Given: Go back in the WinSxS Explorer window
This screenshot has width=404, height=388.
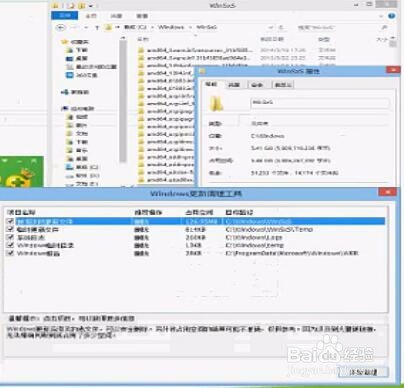Looking at the screenshot, I should [60, 28].
